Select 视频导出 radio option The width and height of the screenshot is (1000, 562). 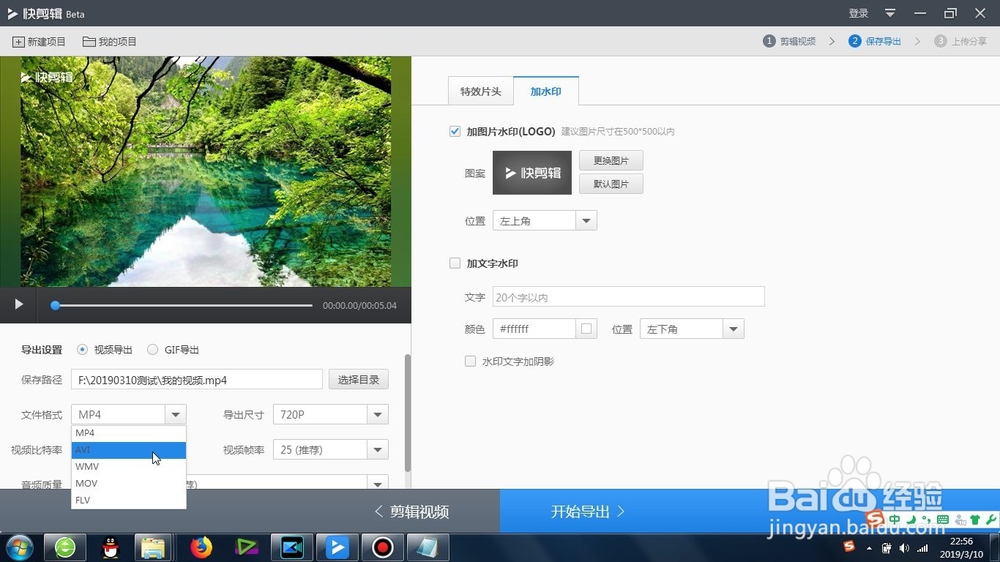pyautogui.click(x=82, y=350)
